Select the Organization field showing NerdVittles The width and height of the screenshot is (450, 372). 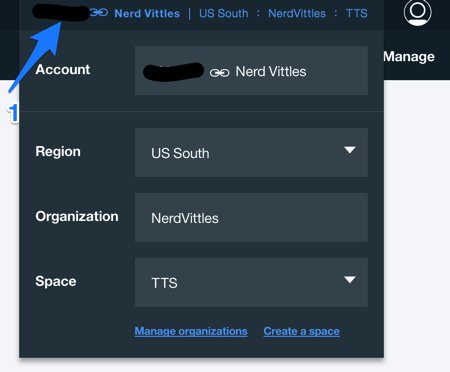pos(251,218)
